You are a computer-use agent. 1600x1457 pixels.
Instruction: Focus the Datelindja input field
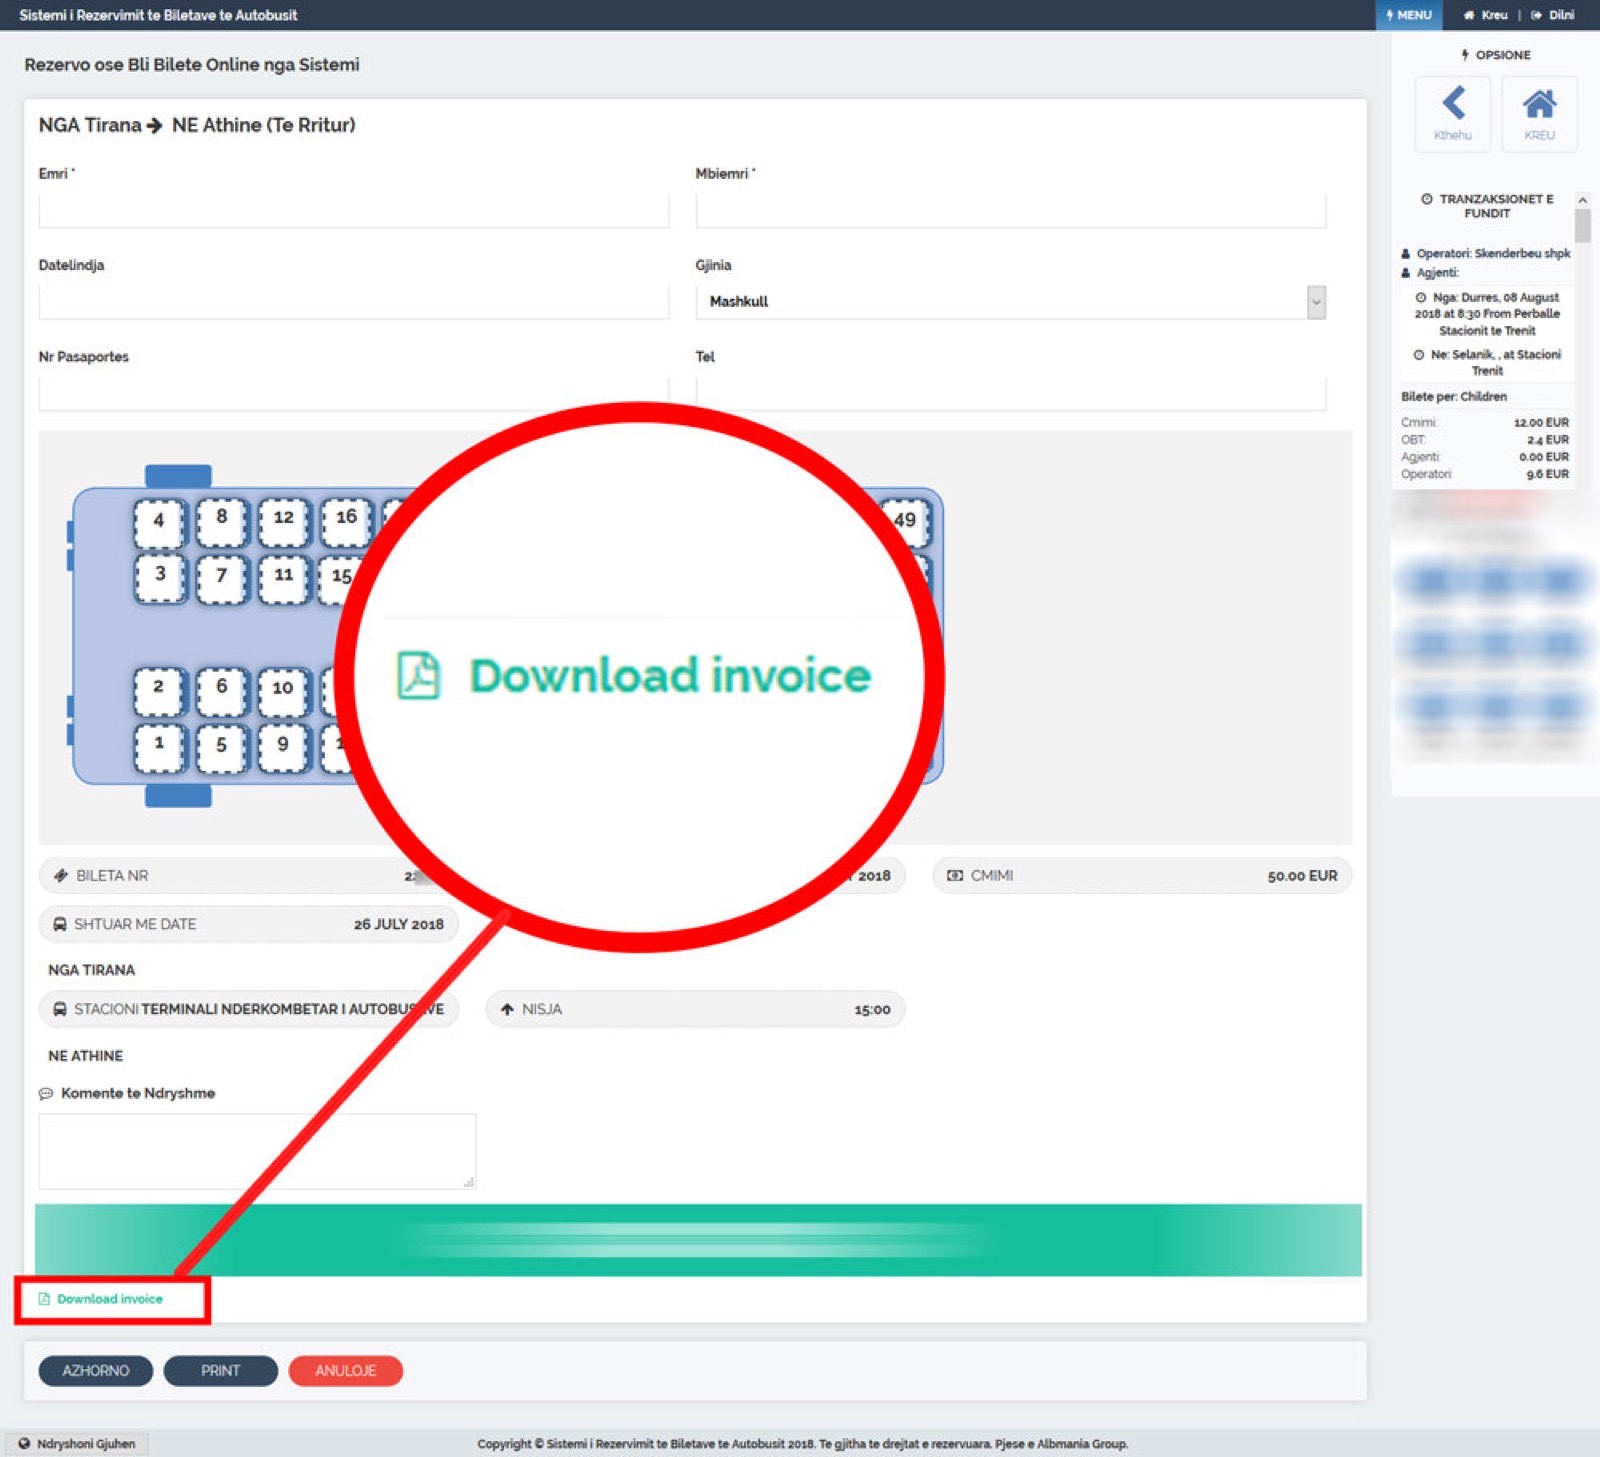point(354,302)
